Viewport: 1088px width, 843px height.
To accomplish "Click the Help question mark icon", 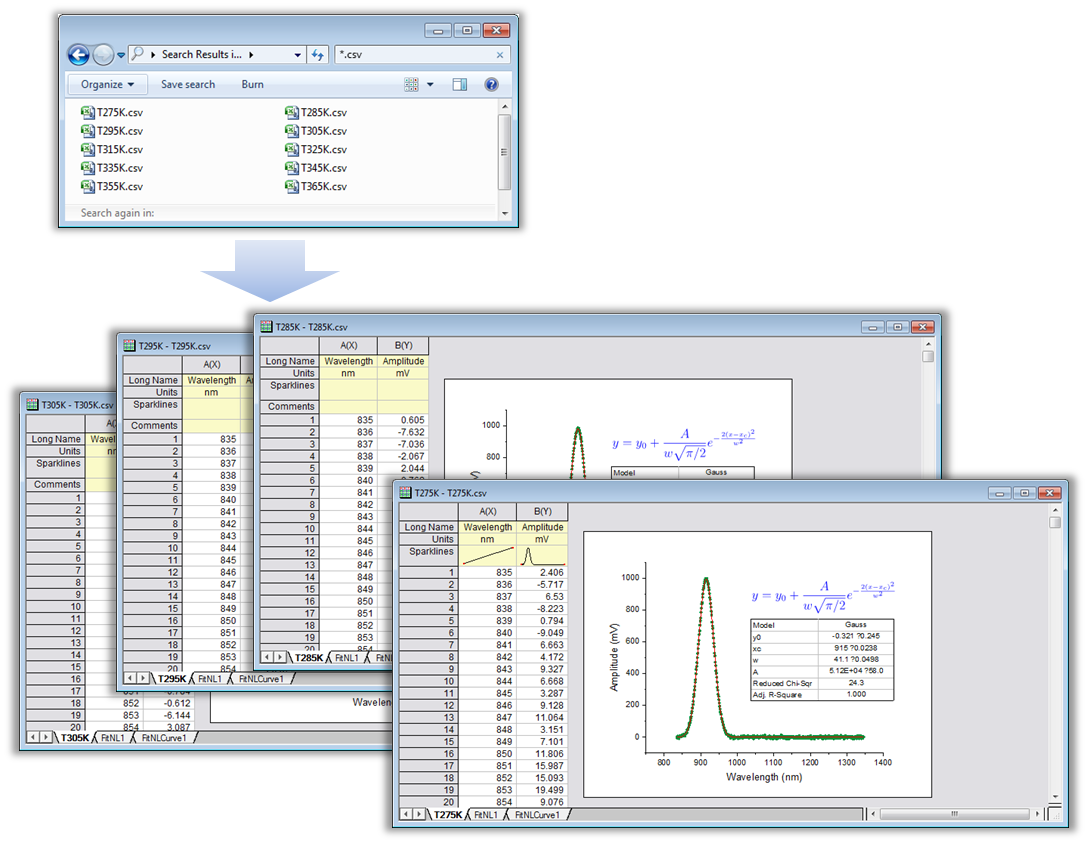I will 491,85.
